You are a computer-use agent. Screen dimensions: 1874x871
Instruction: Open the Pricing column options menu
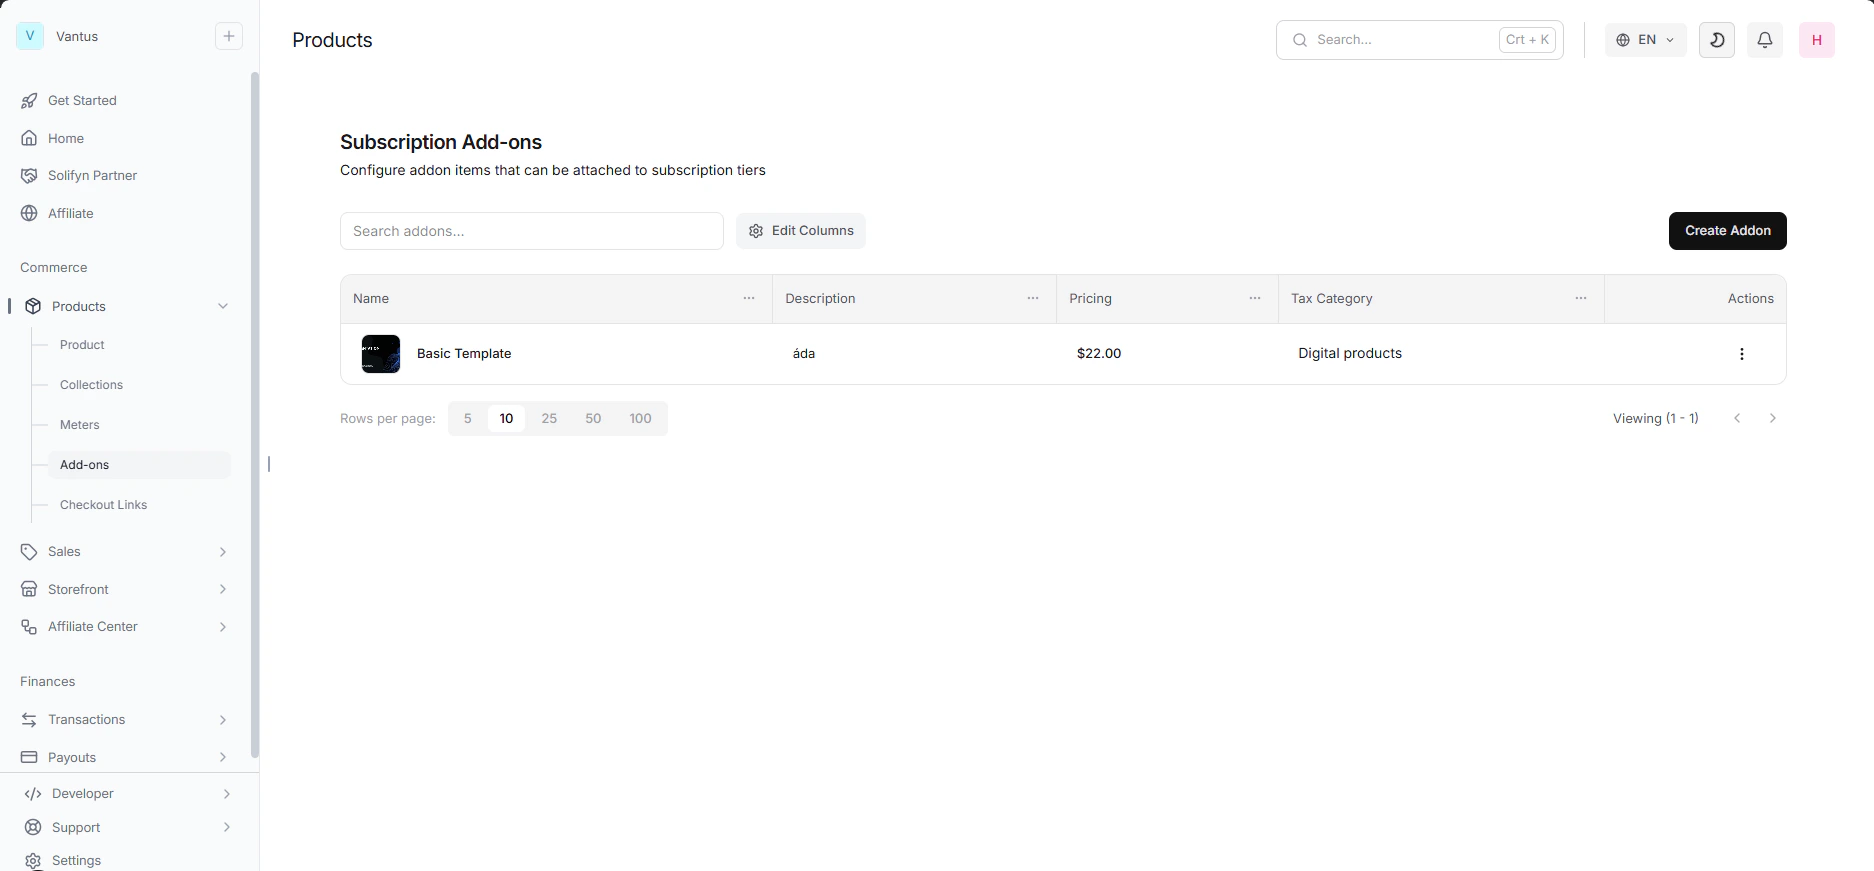point(1255,299)
